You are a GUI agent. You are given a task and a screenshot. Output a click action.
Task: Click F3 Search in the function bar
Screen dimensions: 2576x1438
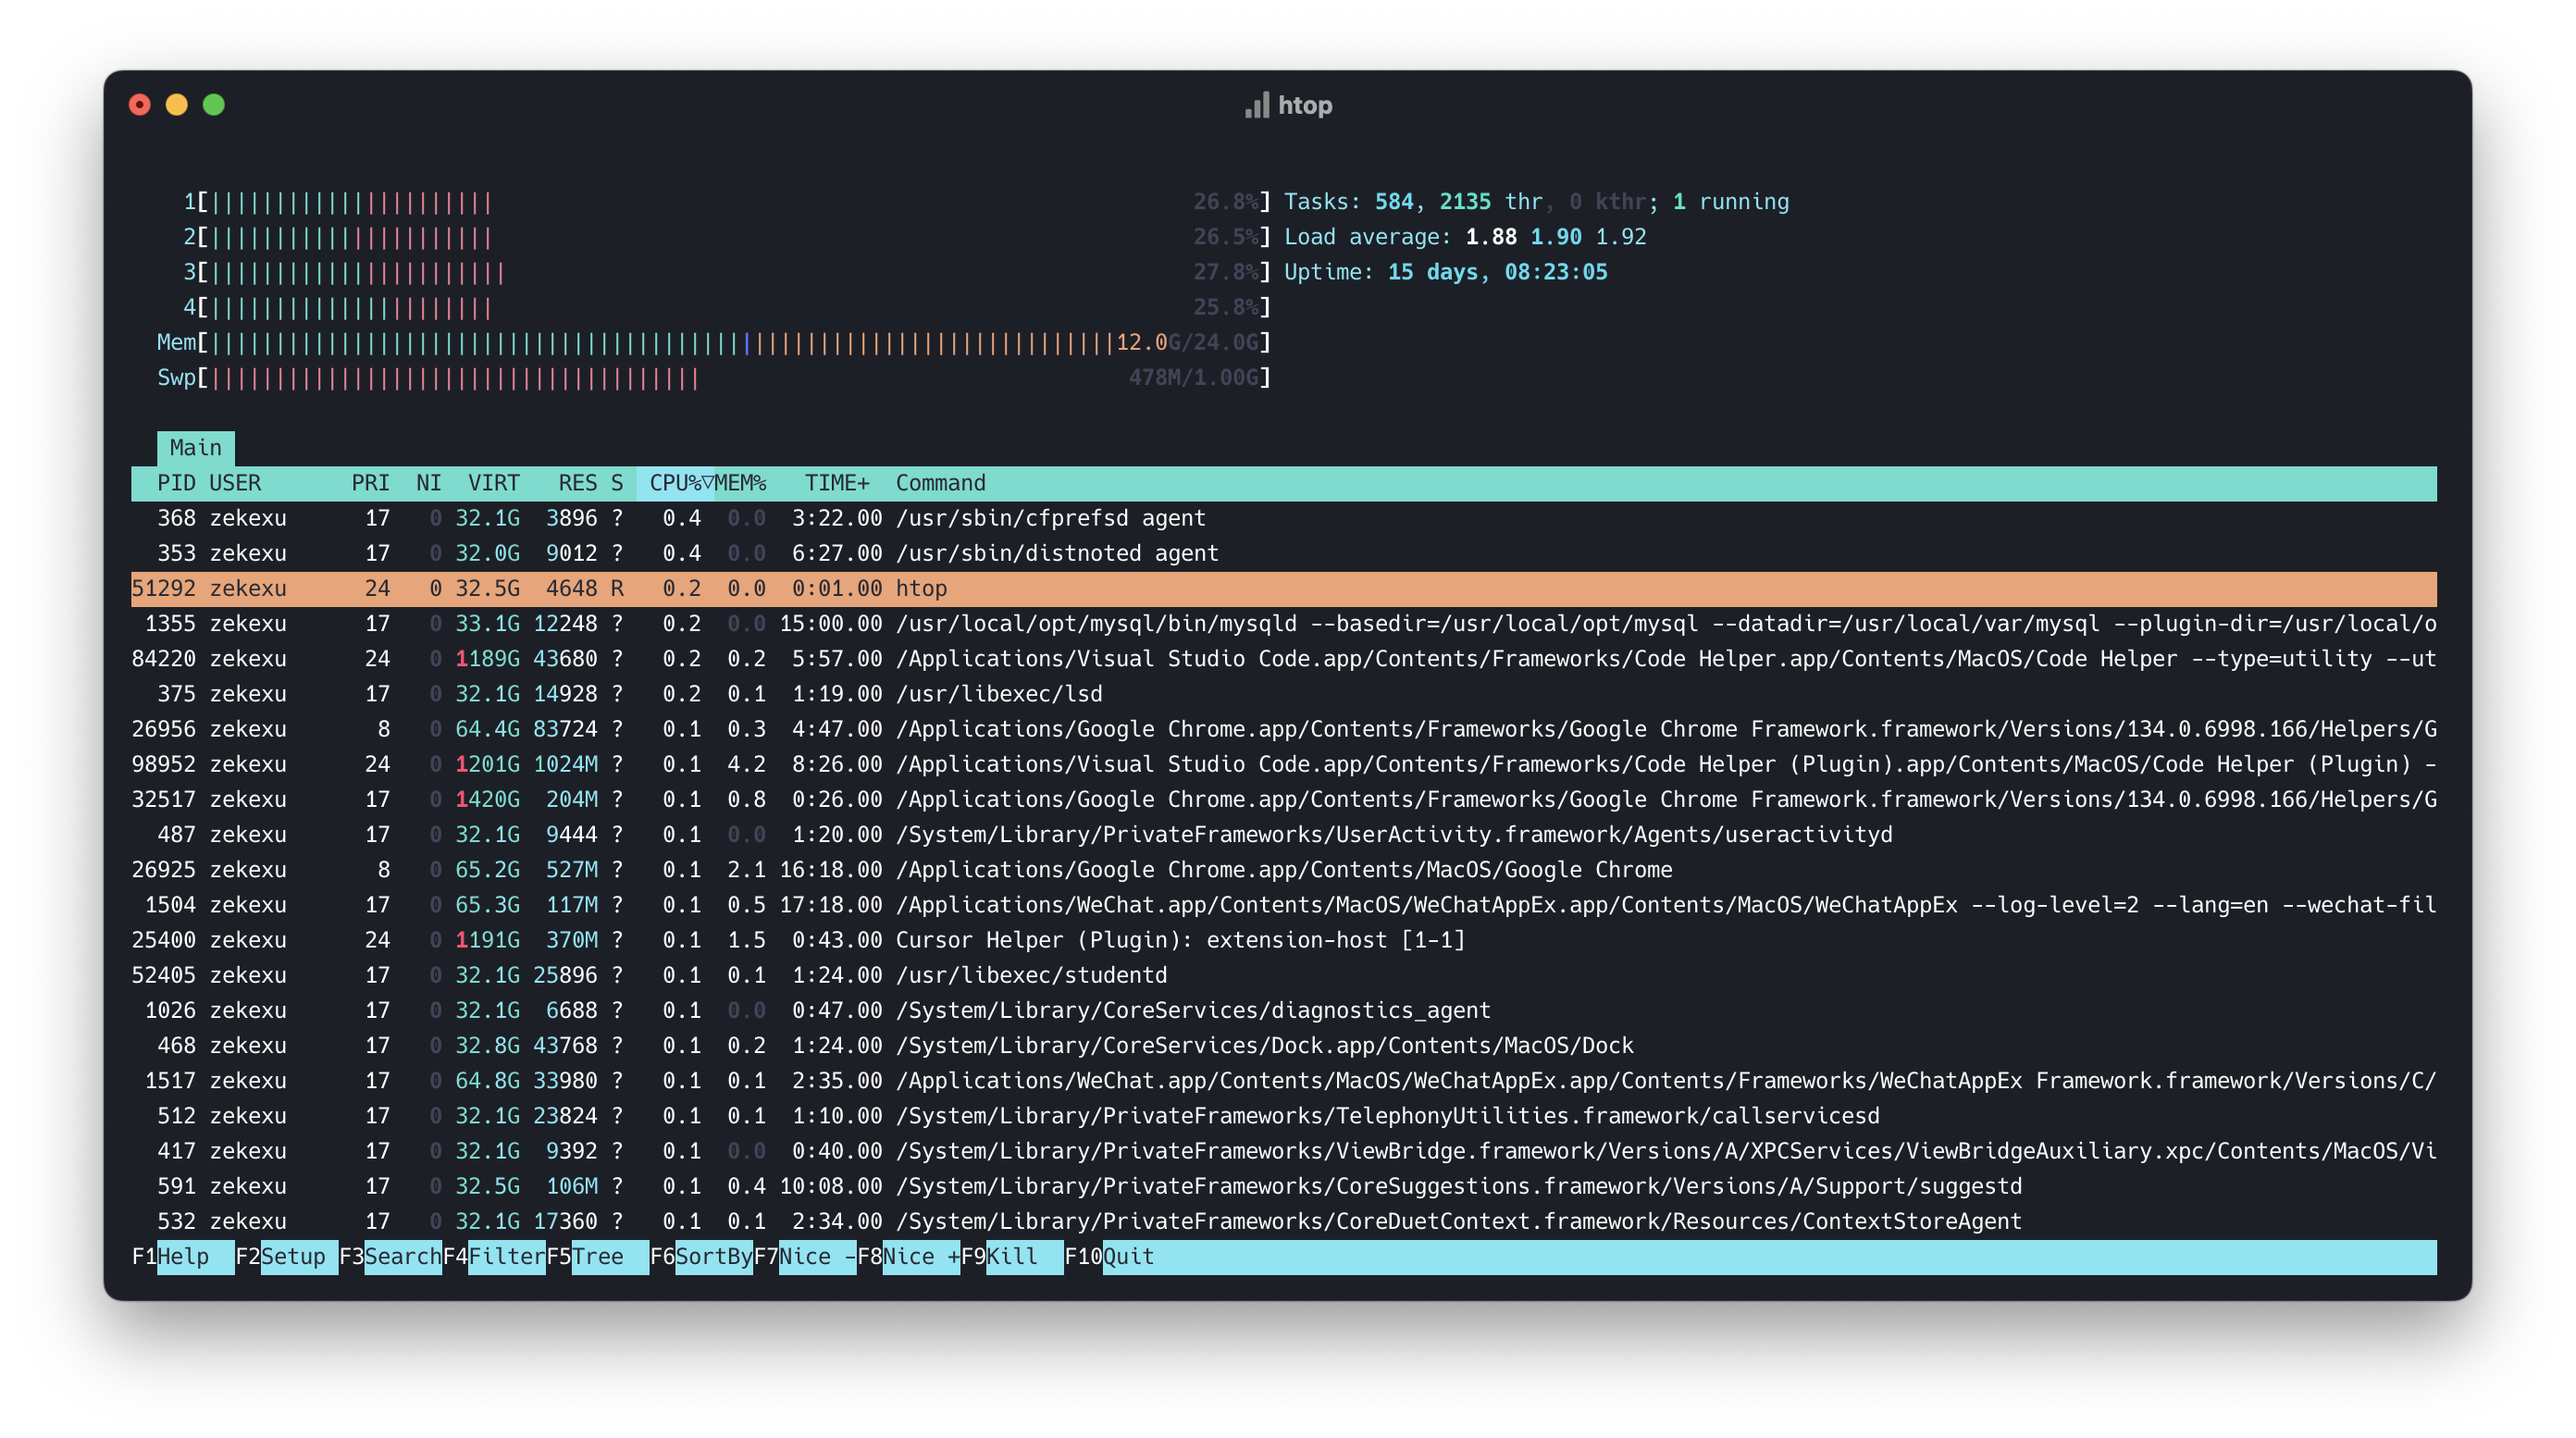pos(390,1256)
